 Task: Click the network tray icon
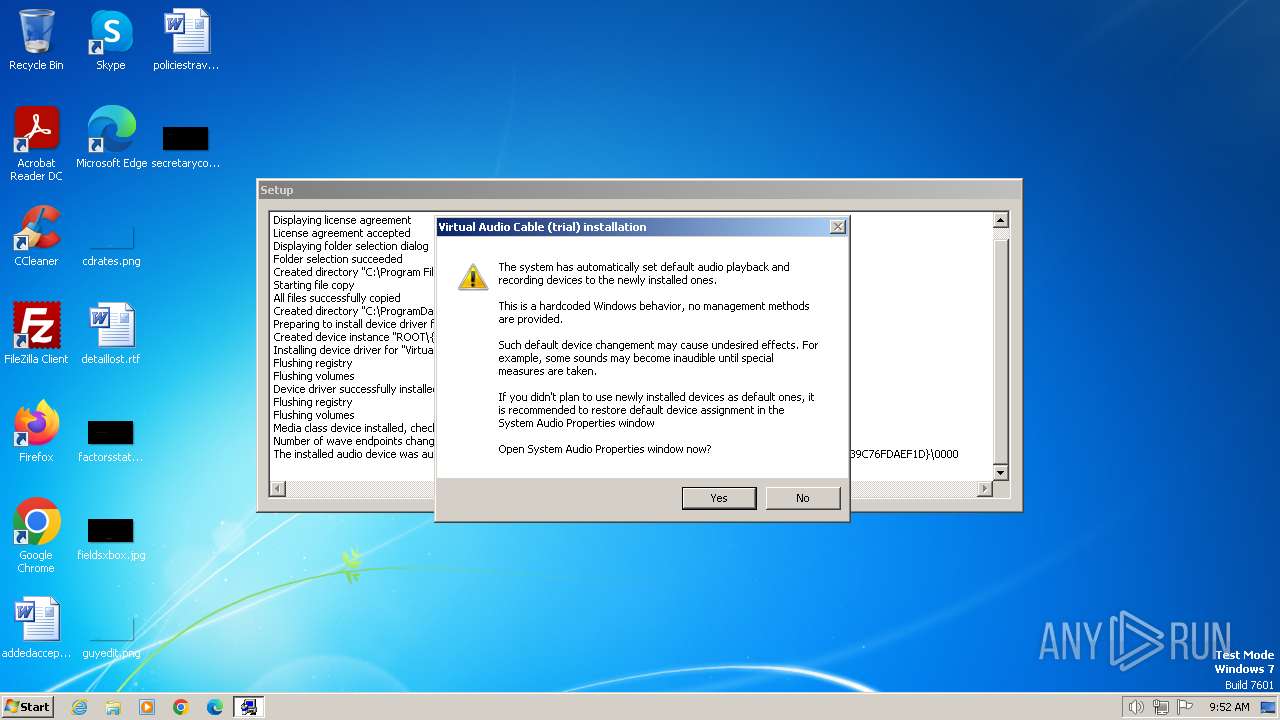[x=1161, y=707]
